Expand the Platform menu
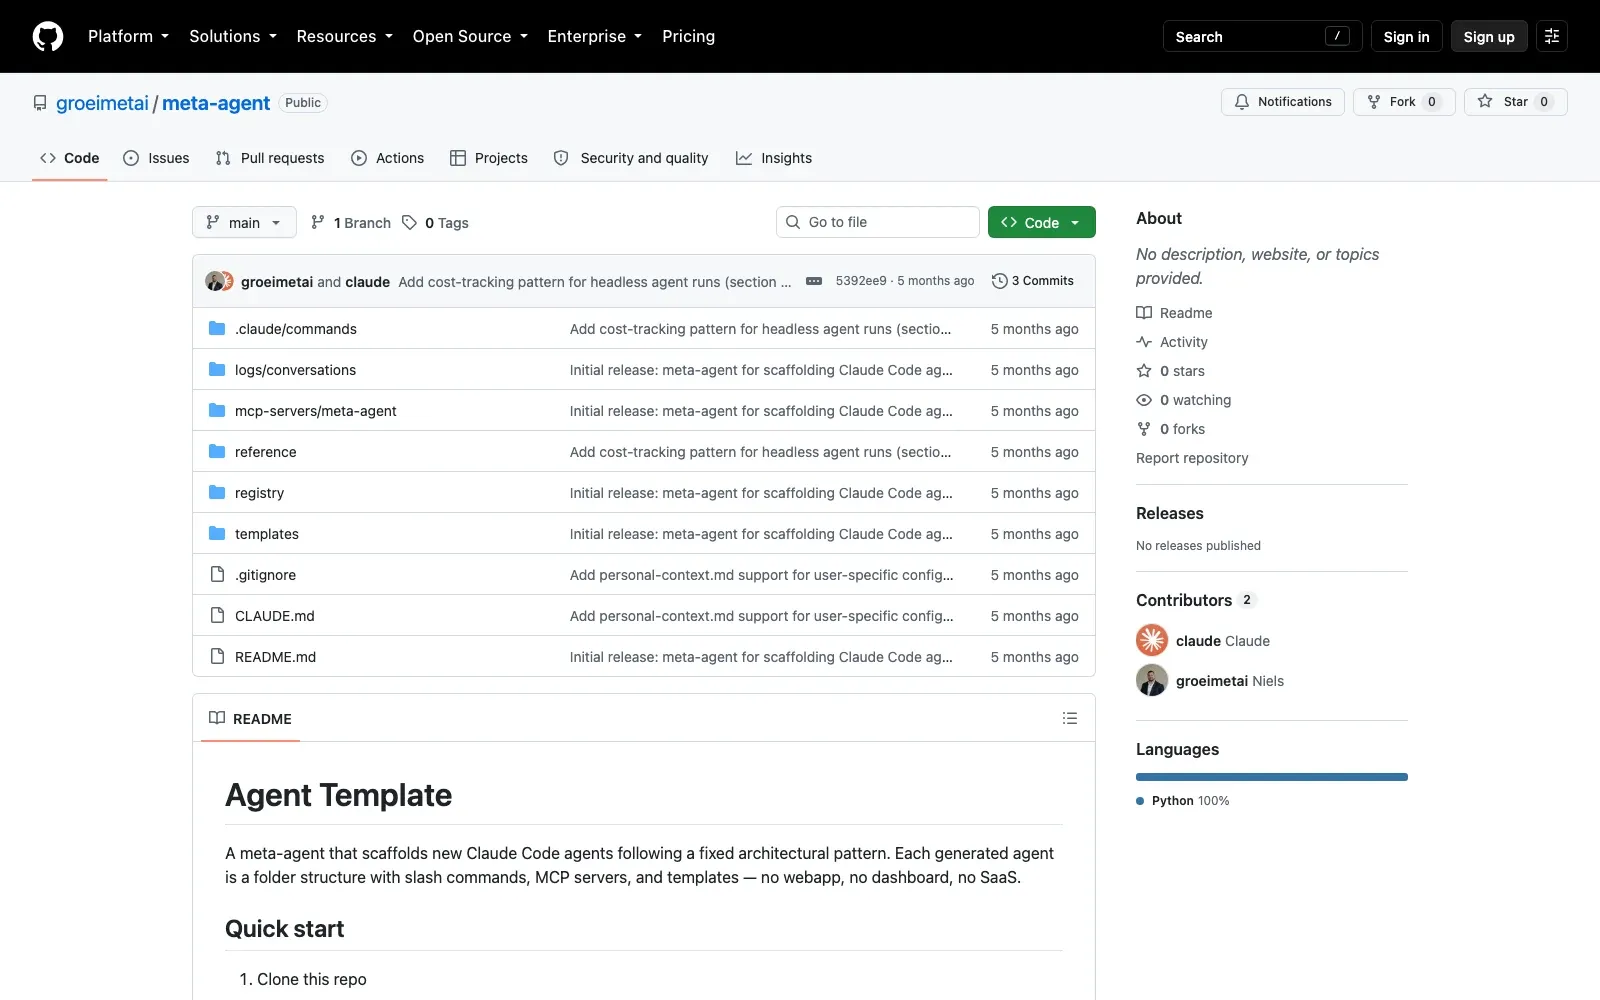The width and height of the screenshot is (1600, 1000). (x=128, y=36)
